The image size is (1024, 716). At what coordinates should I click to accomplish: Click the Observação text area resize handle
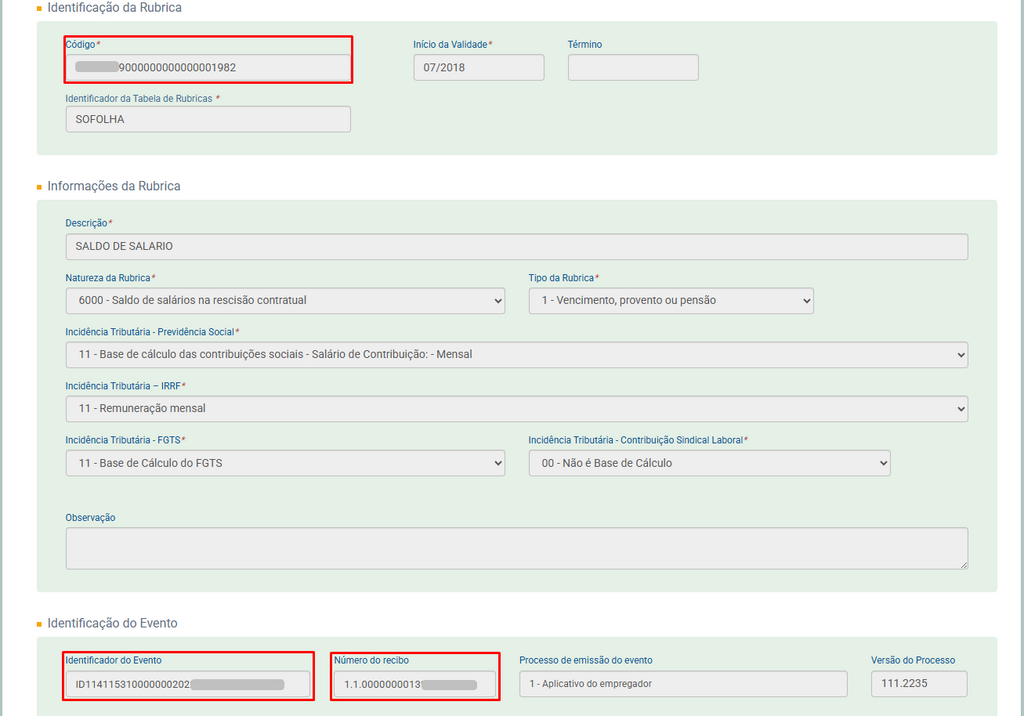(x=963, y=565)
